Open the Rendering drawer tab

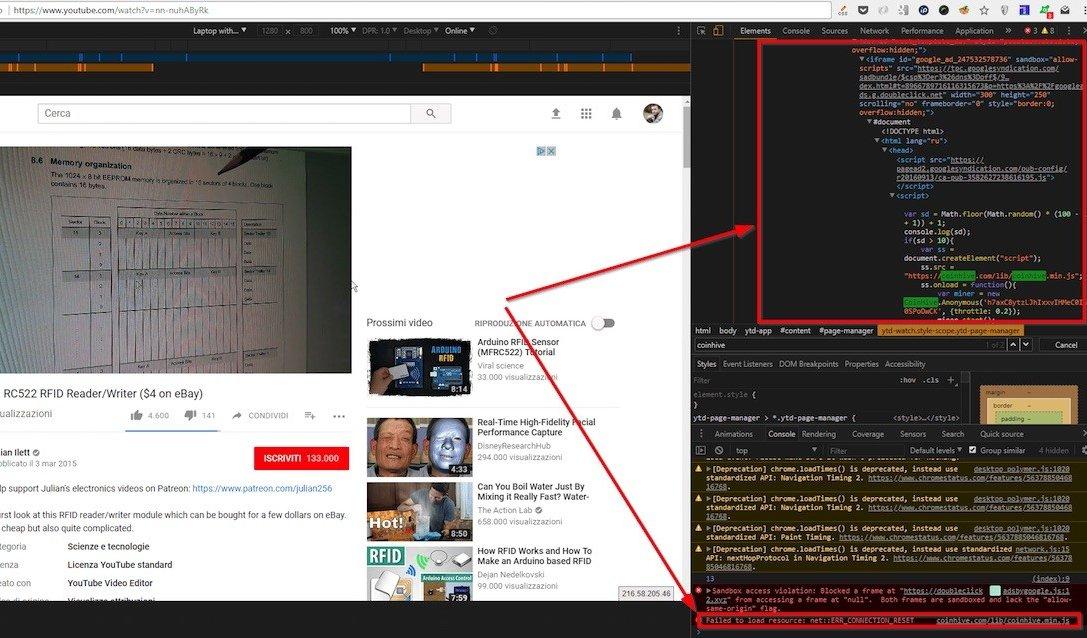819,434
